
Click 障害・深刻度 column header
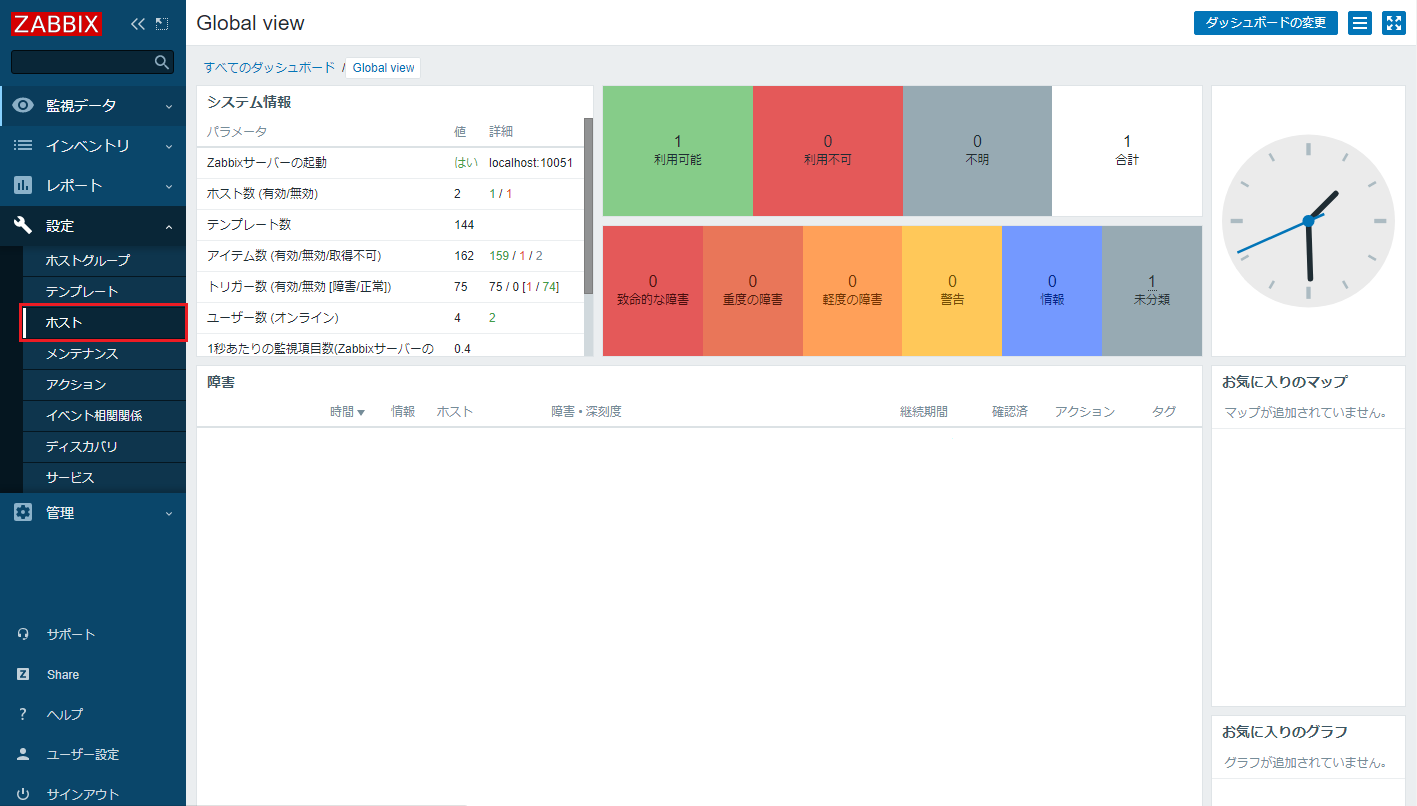(x=586, y=412)
